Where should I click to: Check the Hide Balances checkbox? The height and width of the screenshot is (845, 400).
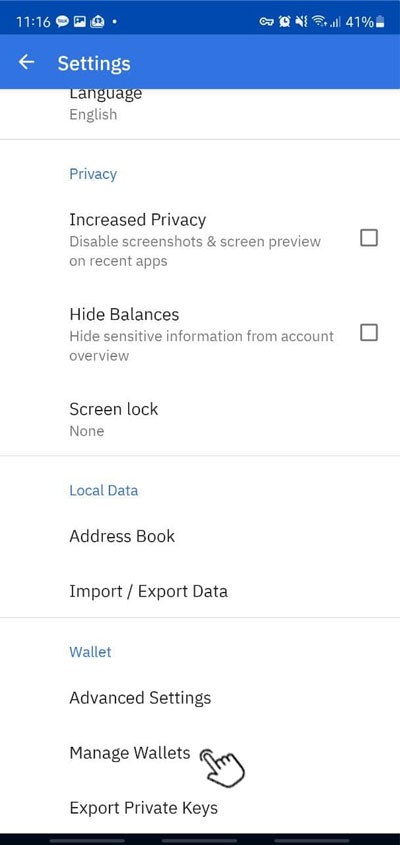(x=369, y=333)
